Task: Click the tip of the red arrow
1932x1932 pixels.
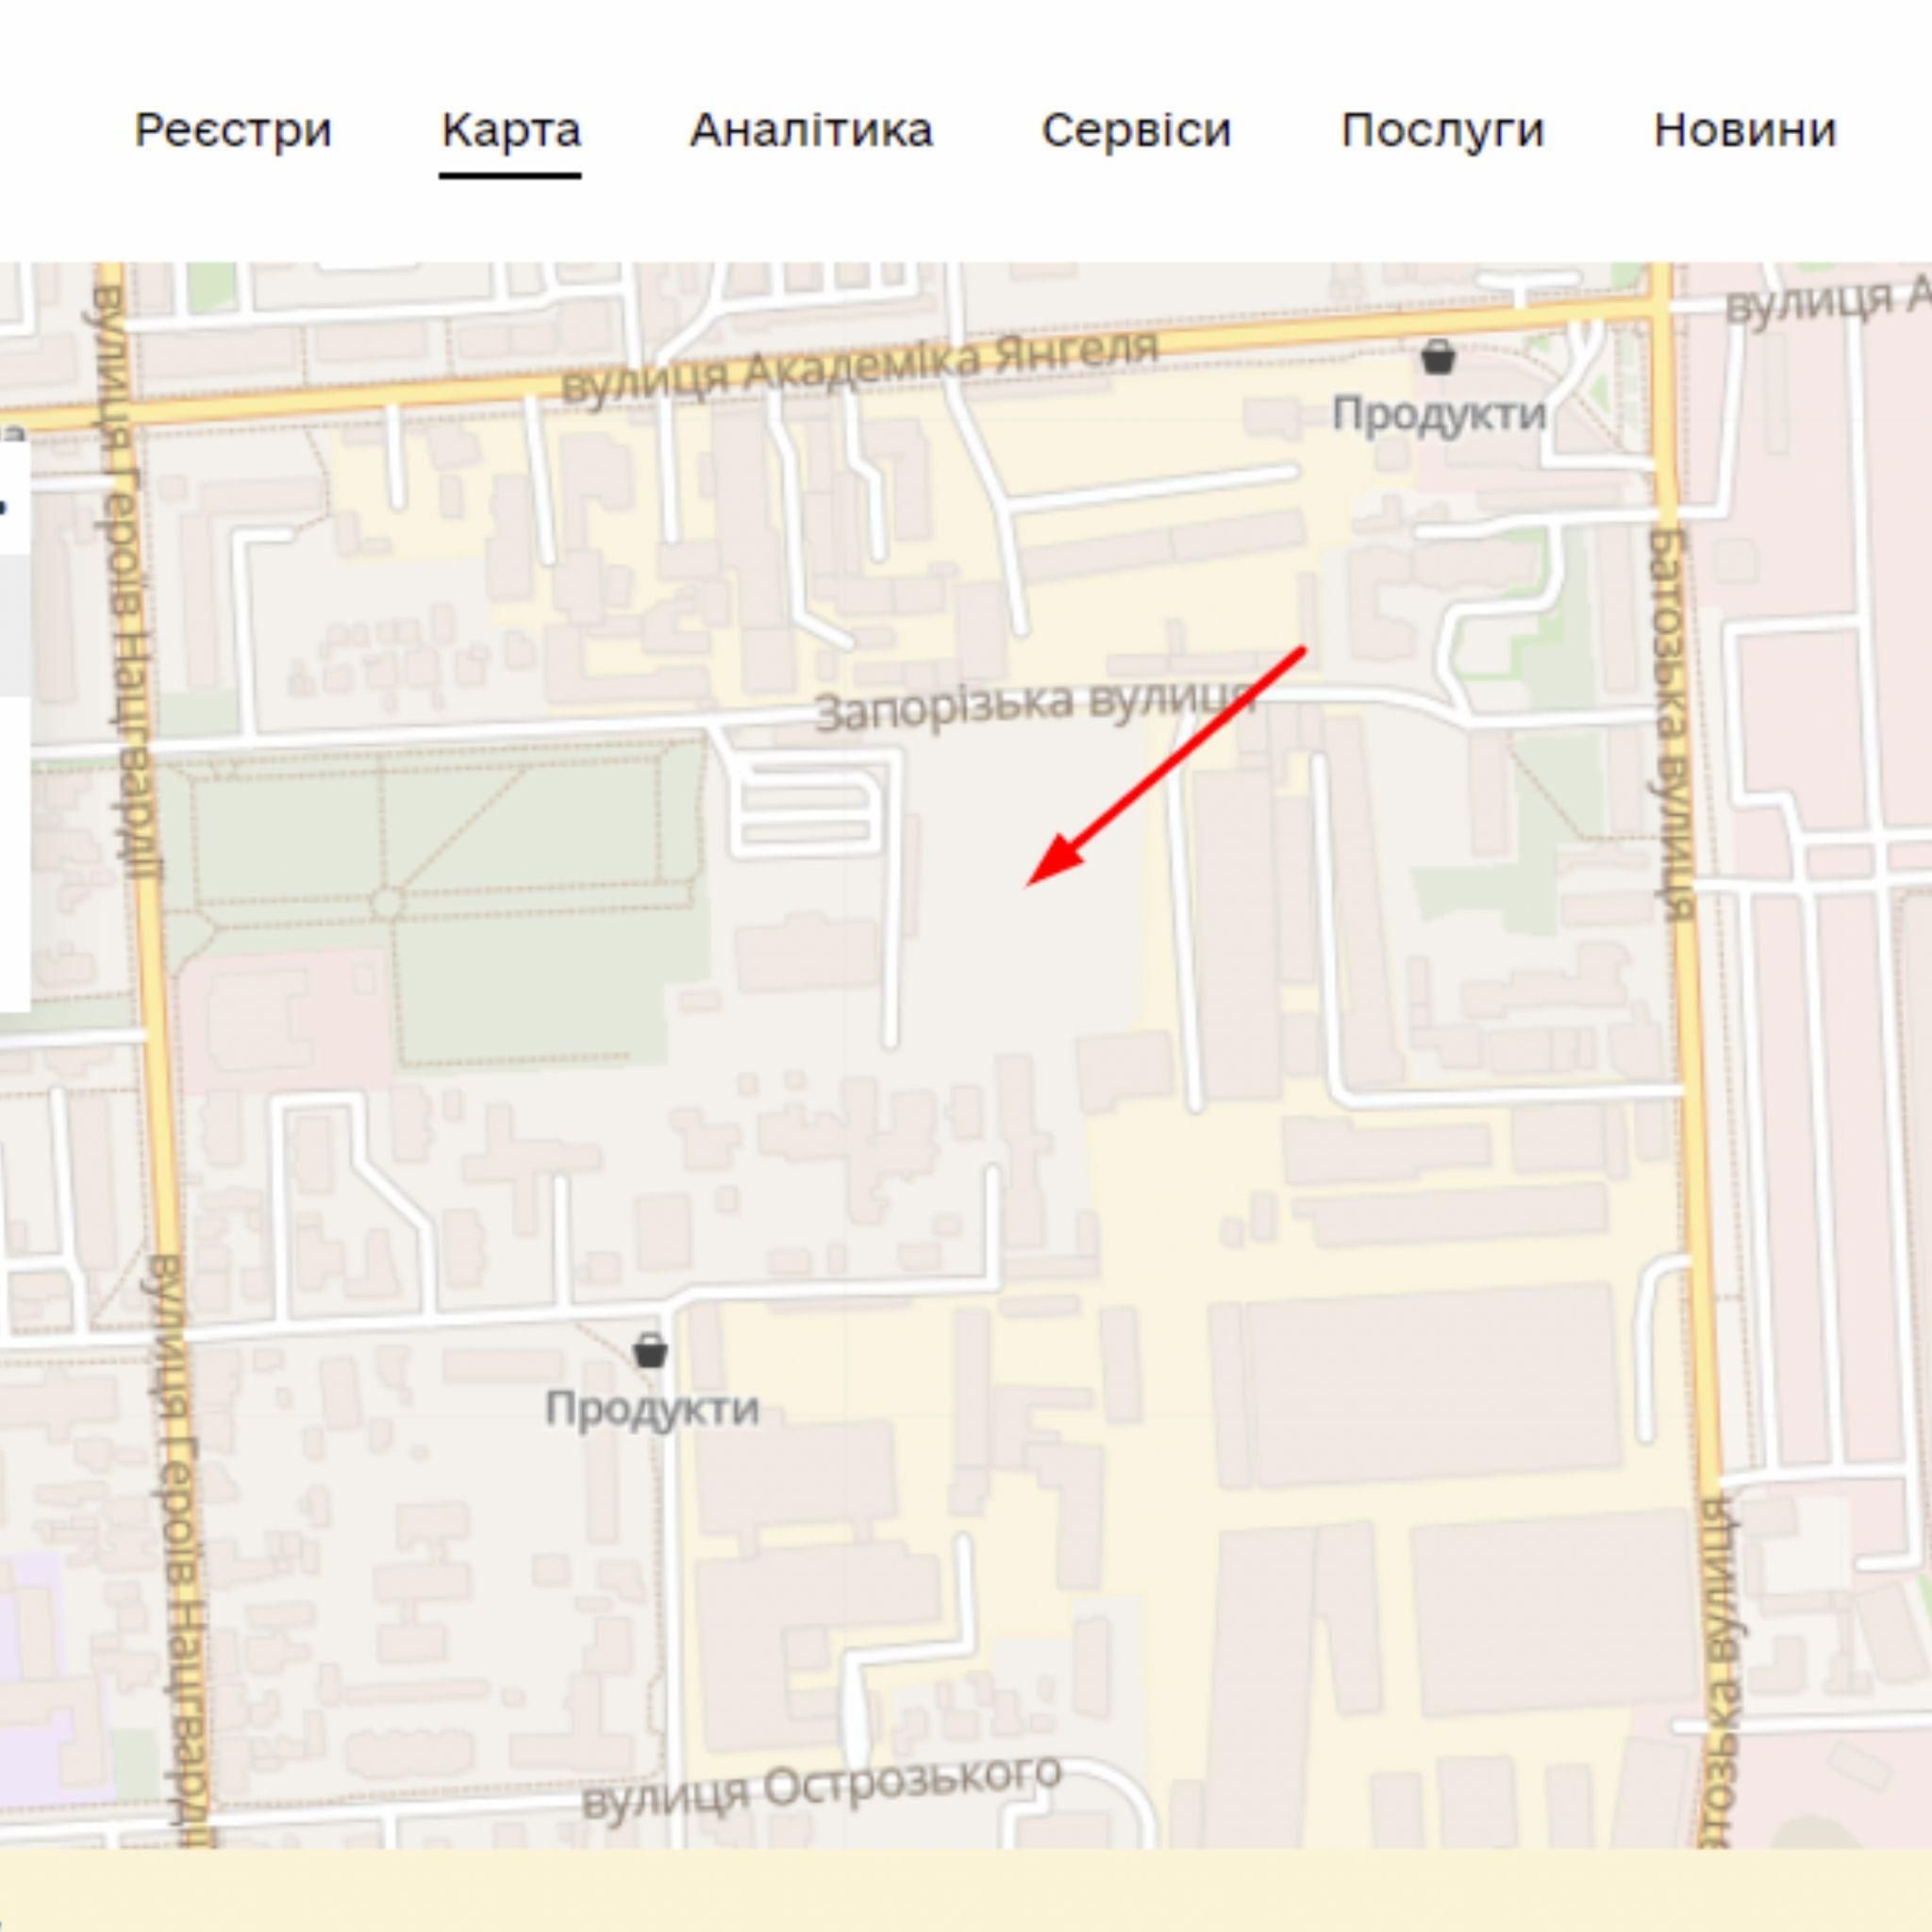Action: 1030,884
